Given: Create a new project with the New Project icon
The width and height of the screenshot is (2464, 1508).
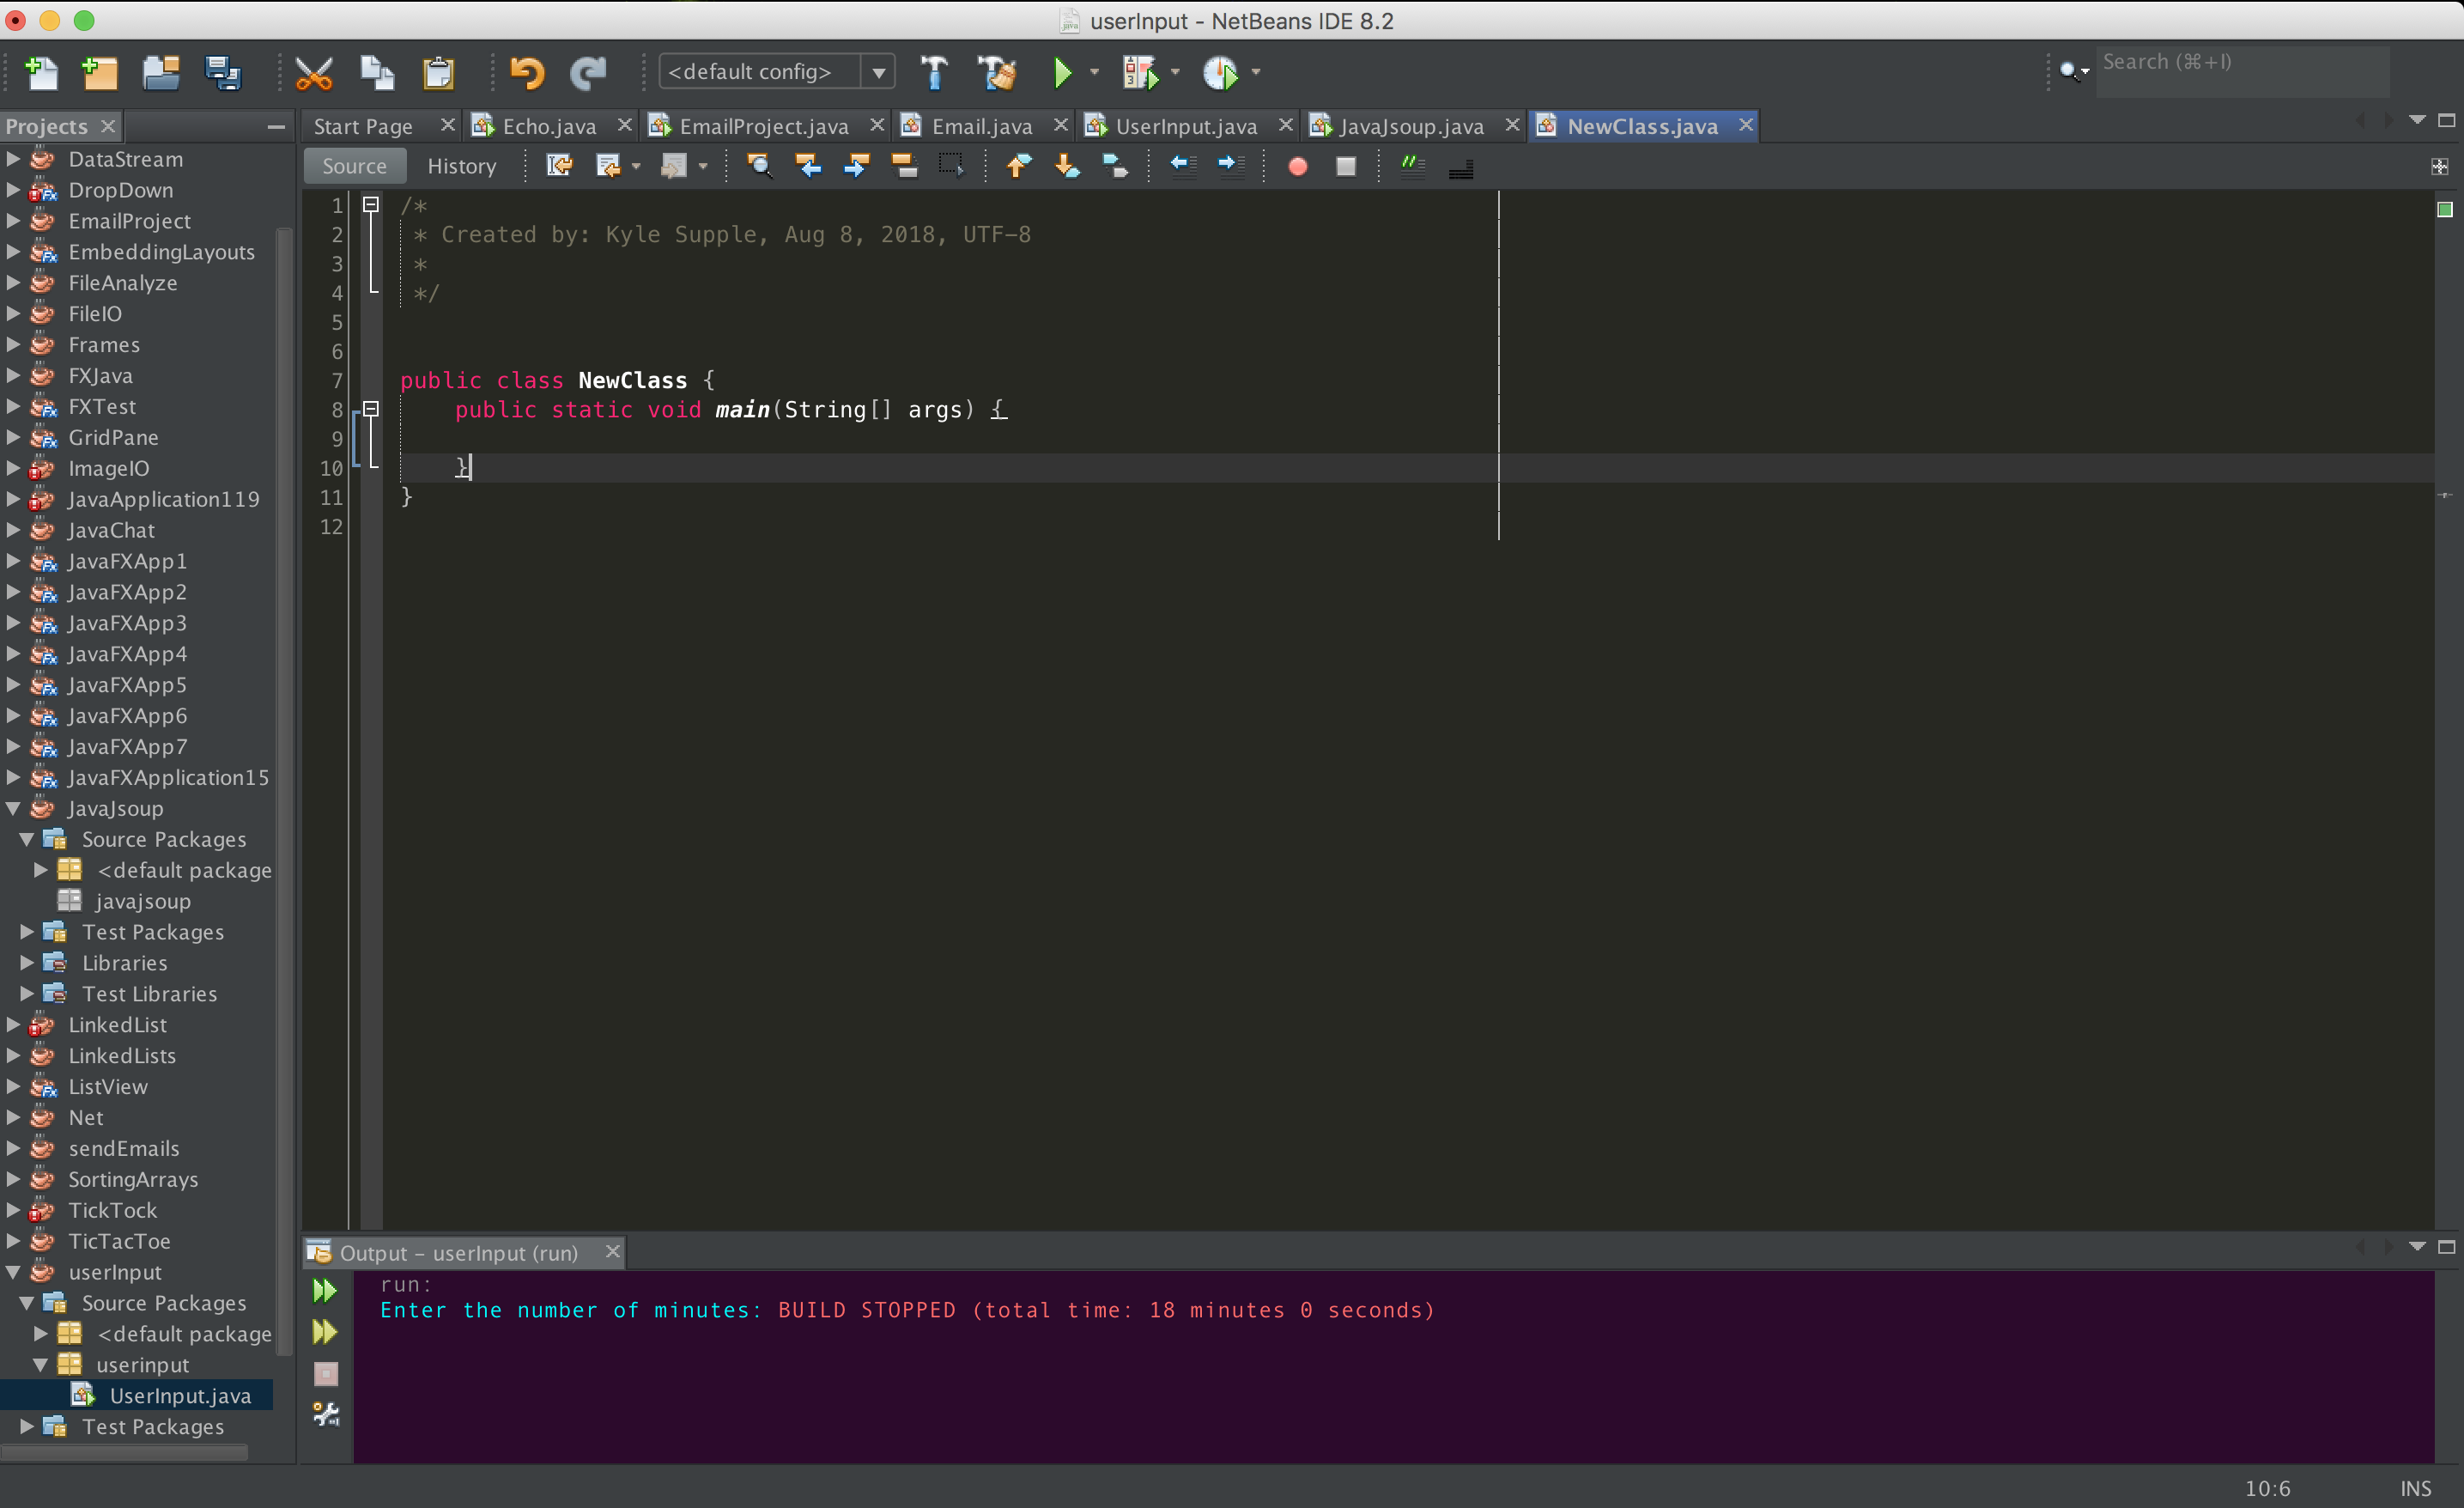Looking at the screenshot, I should coord(99,72).
